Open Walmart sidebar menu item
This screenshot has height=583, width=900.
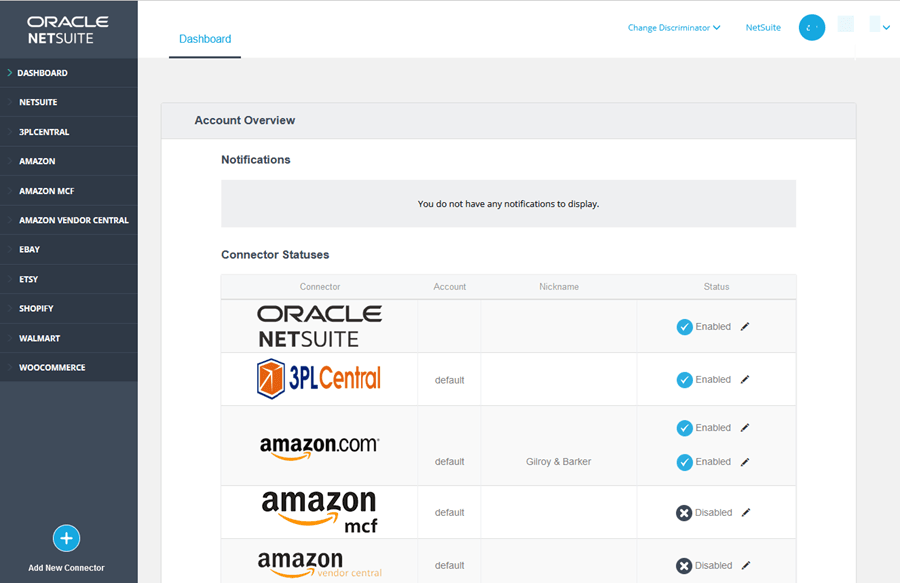(69, 339)
